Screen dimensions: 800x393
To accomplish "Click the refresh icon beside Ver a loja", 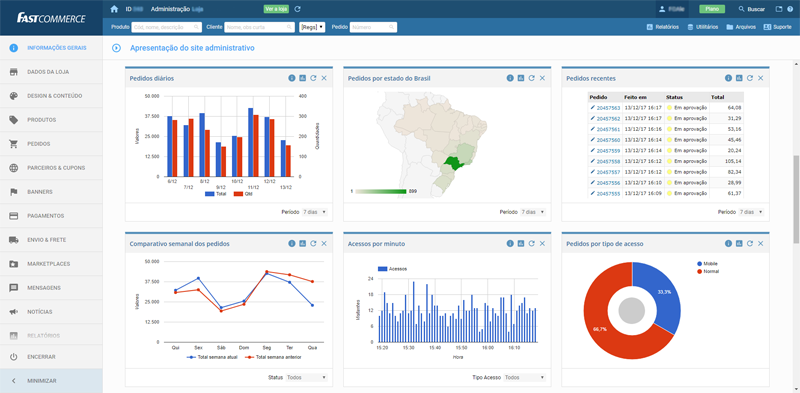I will [297, 9].
